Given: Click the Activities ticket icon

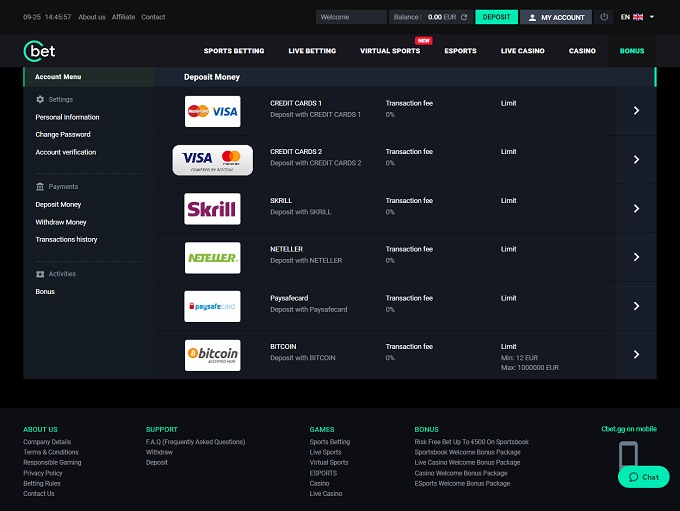Looking at the screenshot, I should [40, 274].
